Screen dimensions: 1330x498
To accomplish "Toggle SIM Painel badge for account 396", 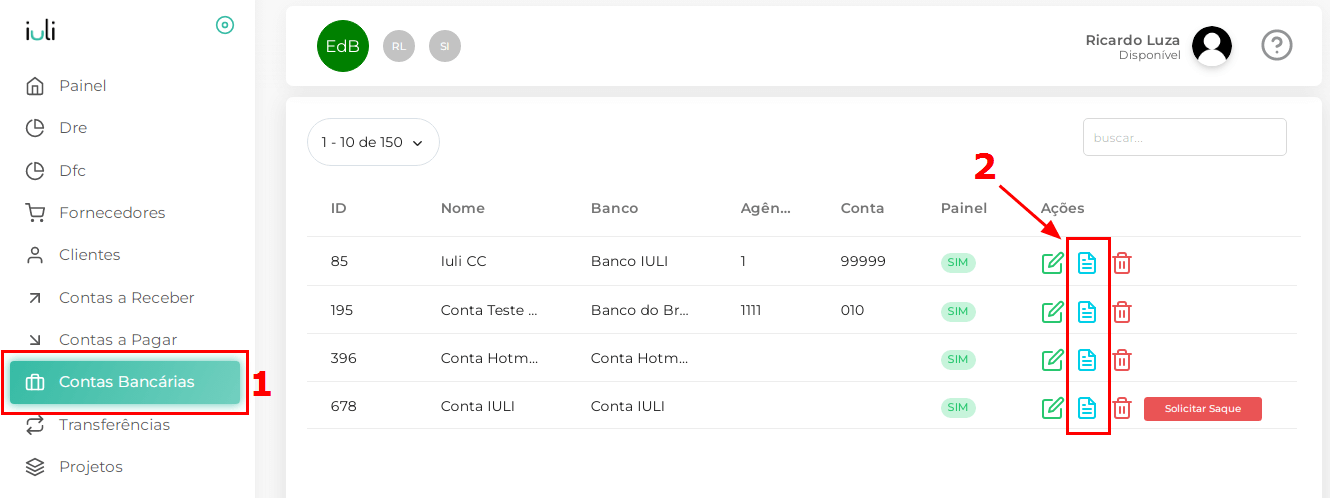I will click(x=958, y=359).
